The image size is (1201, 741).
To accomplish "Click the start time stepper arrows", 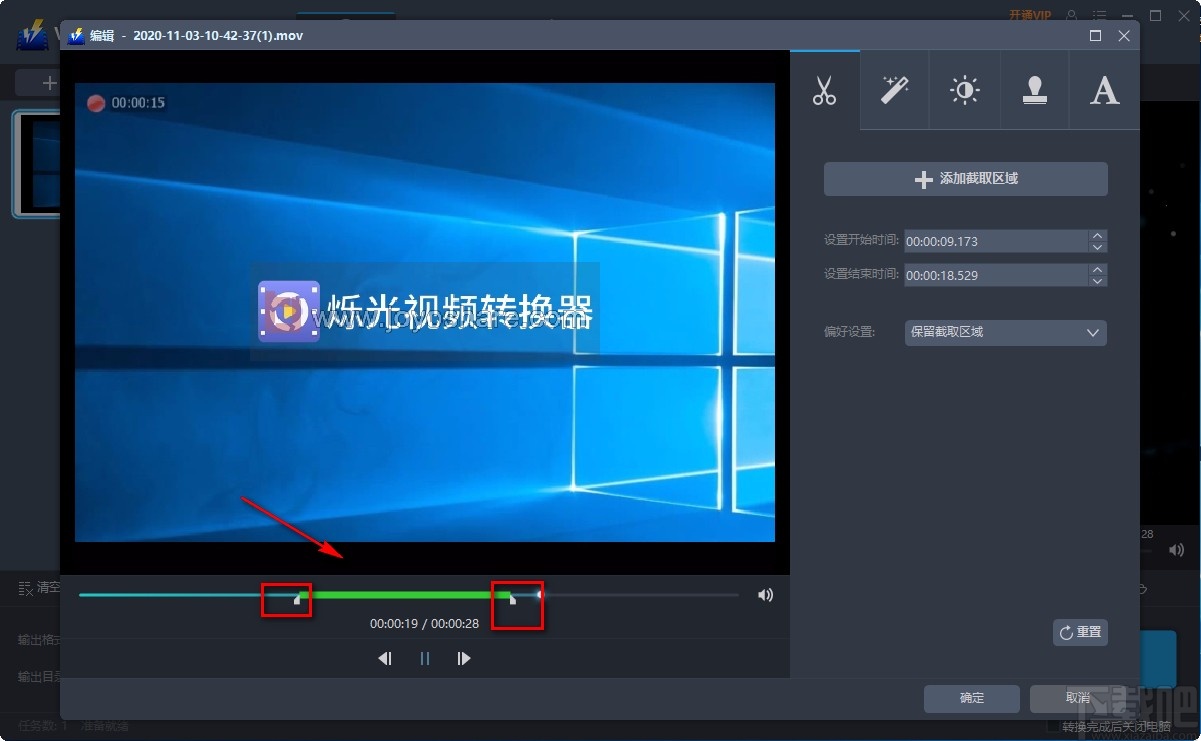I will [1097, 241].
